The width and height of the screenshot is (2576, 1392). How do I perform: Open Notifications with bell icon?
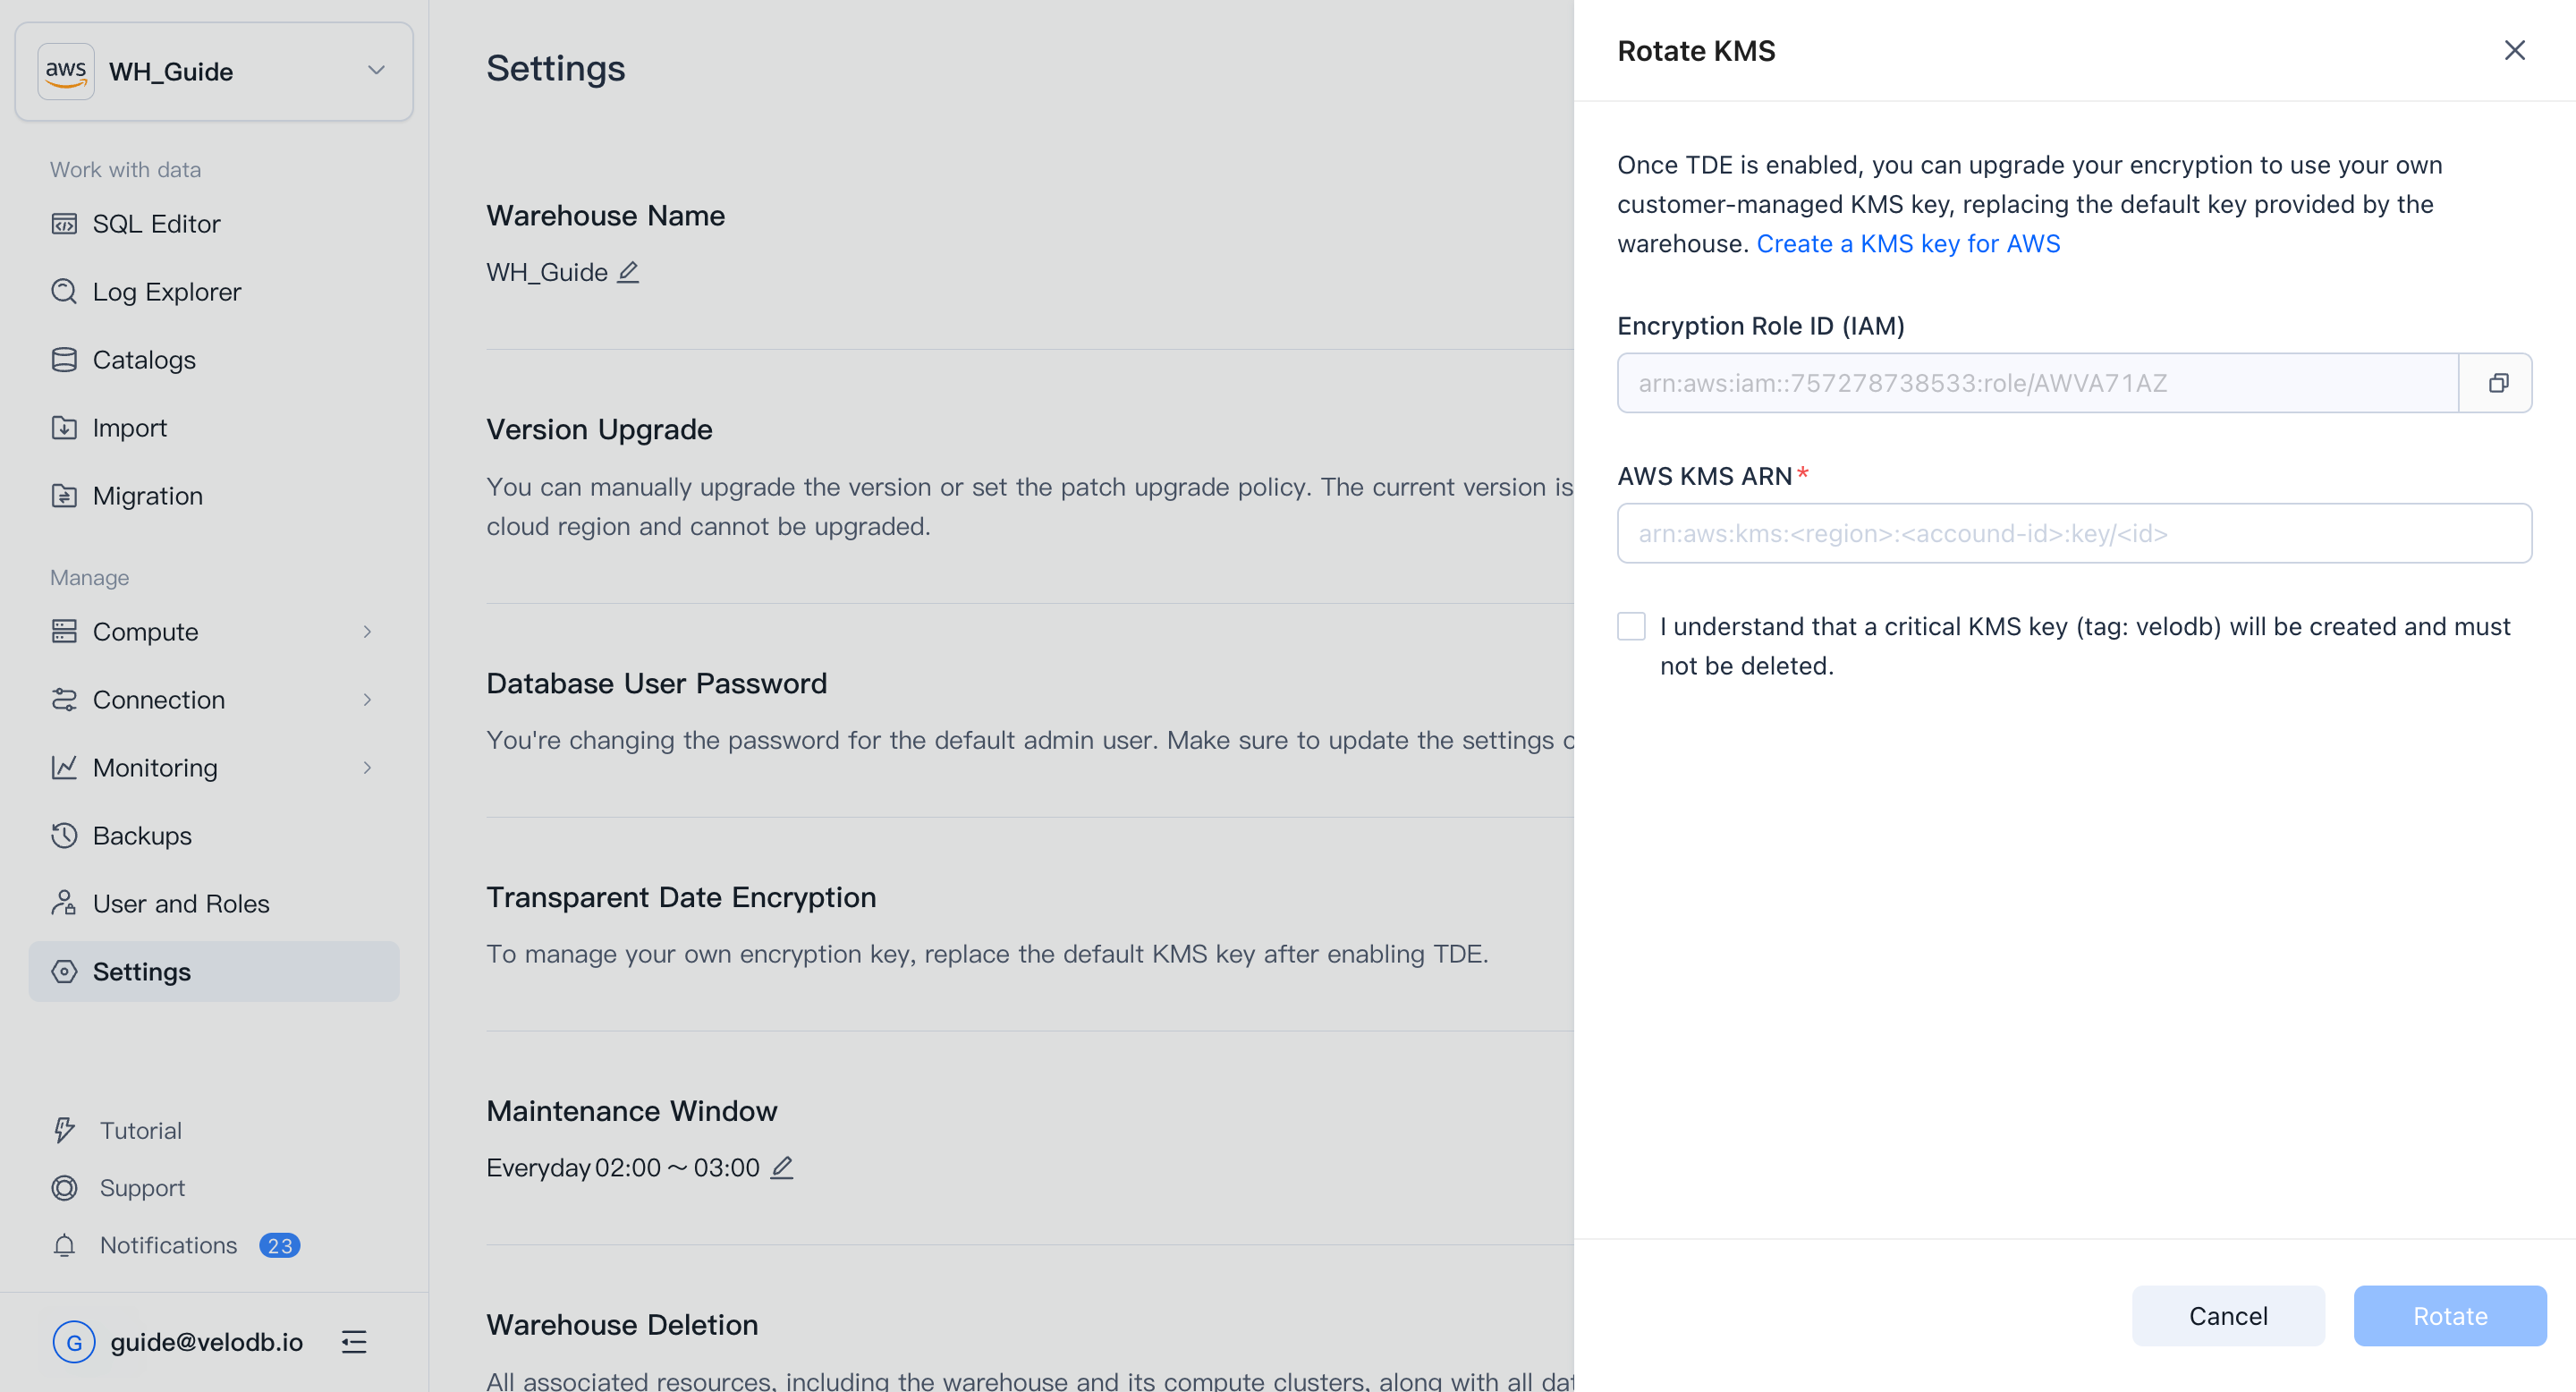pos(65,1245)
